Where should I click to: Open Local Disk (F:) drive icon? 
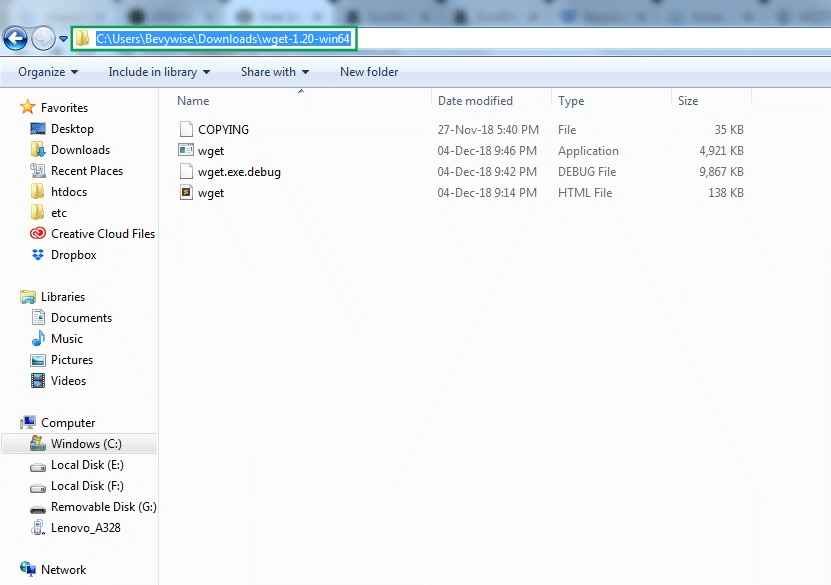point(38,488)
